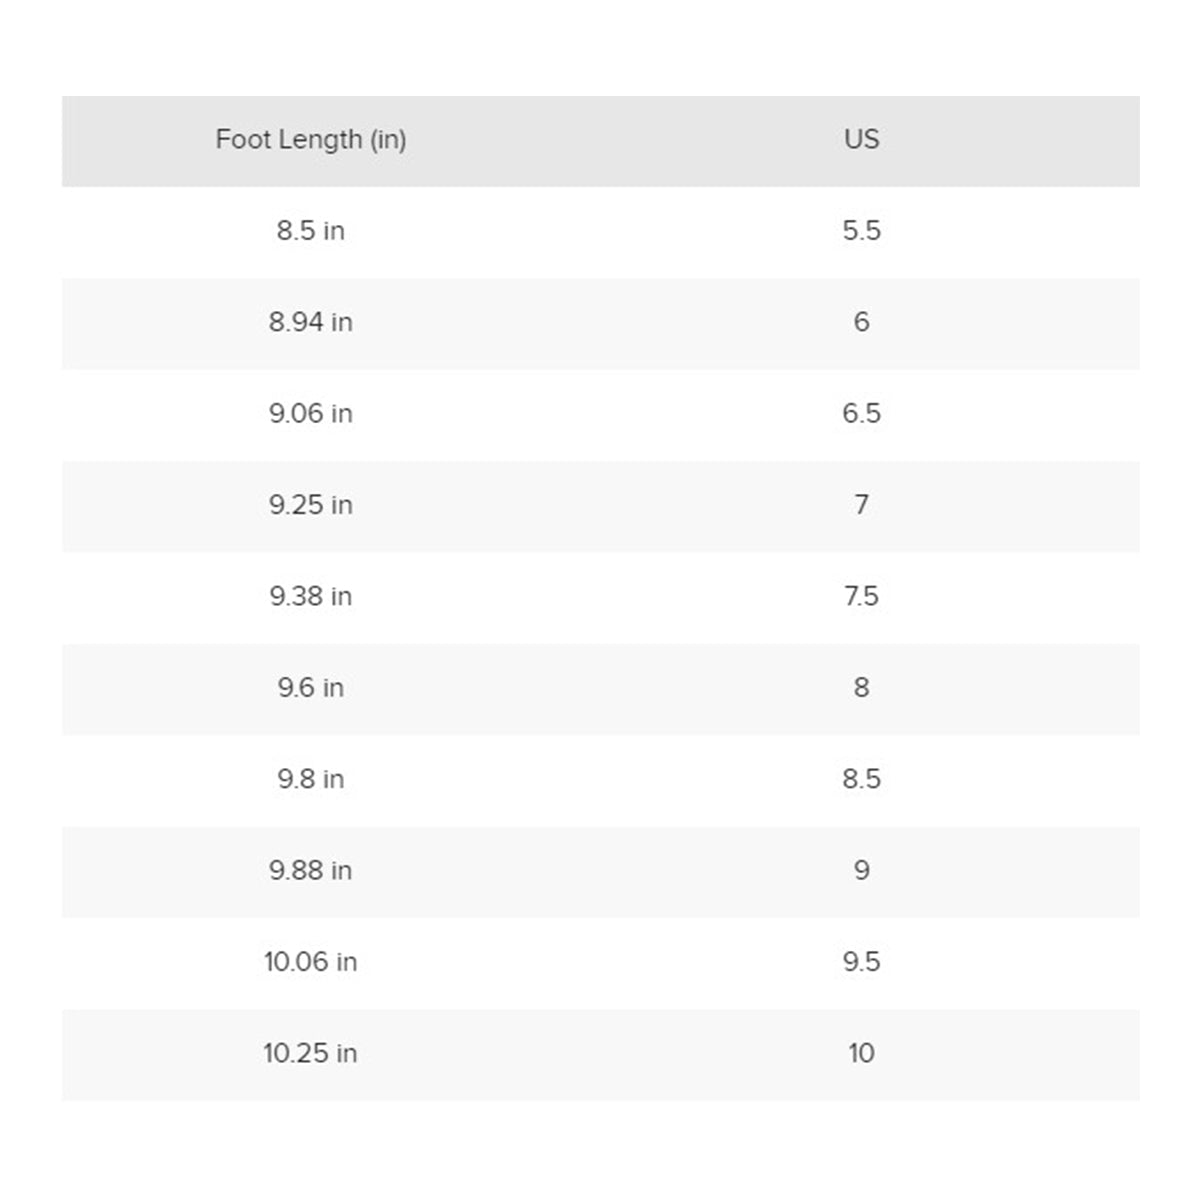The image size is (1200, 1200).
Task: Pick US size 7 cell
Action: [861, 505]
